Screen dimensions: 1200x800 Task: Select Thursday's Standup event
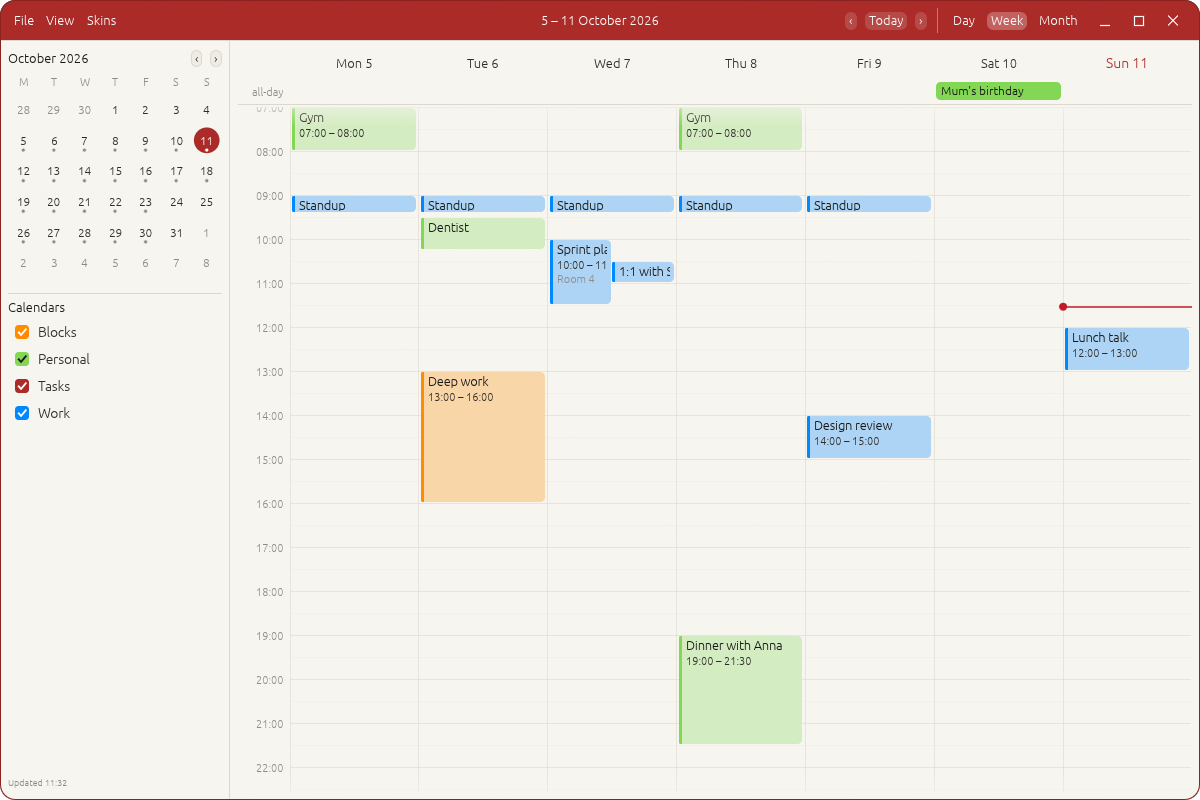point(741,204)
